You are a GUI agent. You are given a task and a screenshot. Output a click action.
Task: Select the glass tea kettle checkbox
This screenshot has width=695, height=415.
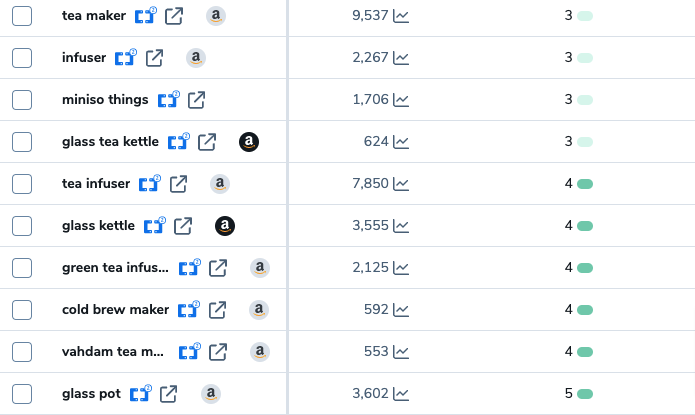point(22,142)
